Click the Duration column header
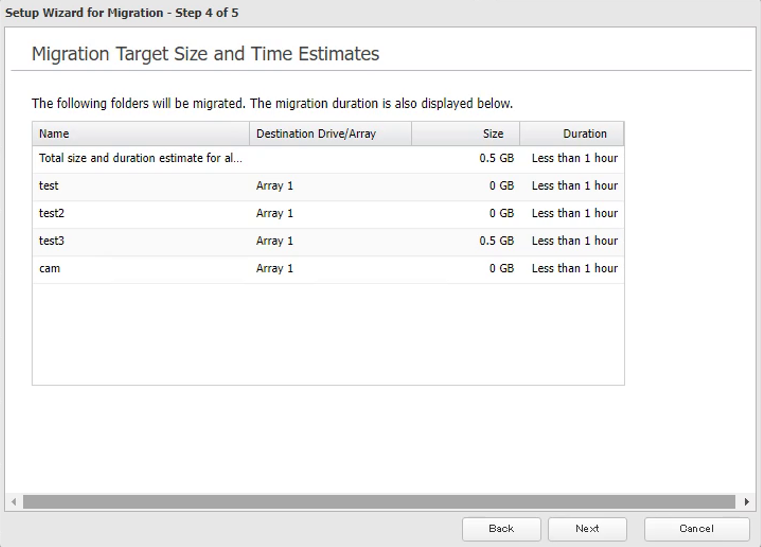 572,134
